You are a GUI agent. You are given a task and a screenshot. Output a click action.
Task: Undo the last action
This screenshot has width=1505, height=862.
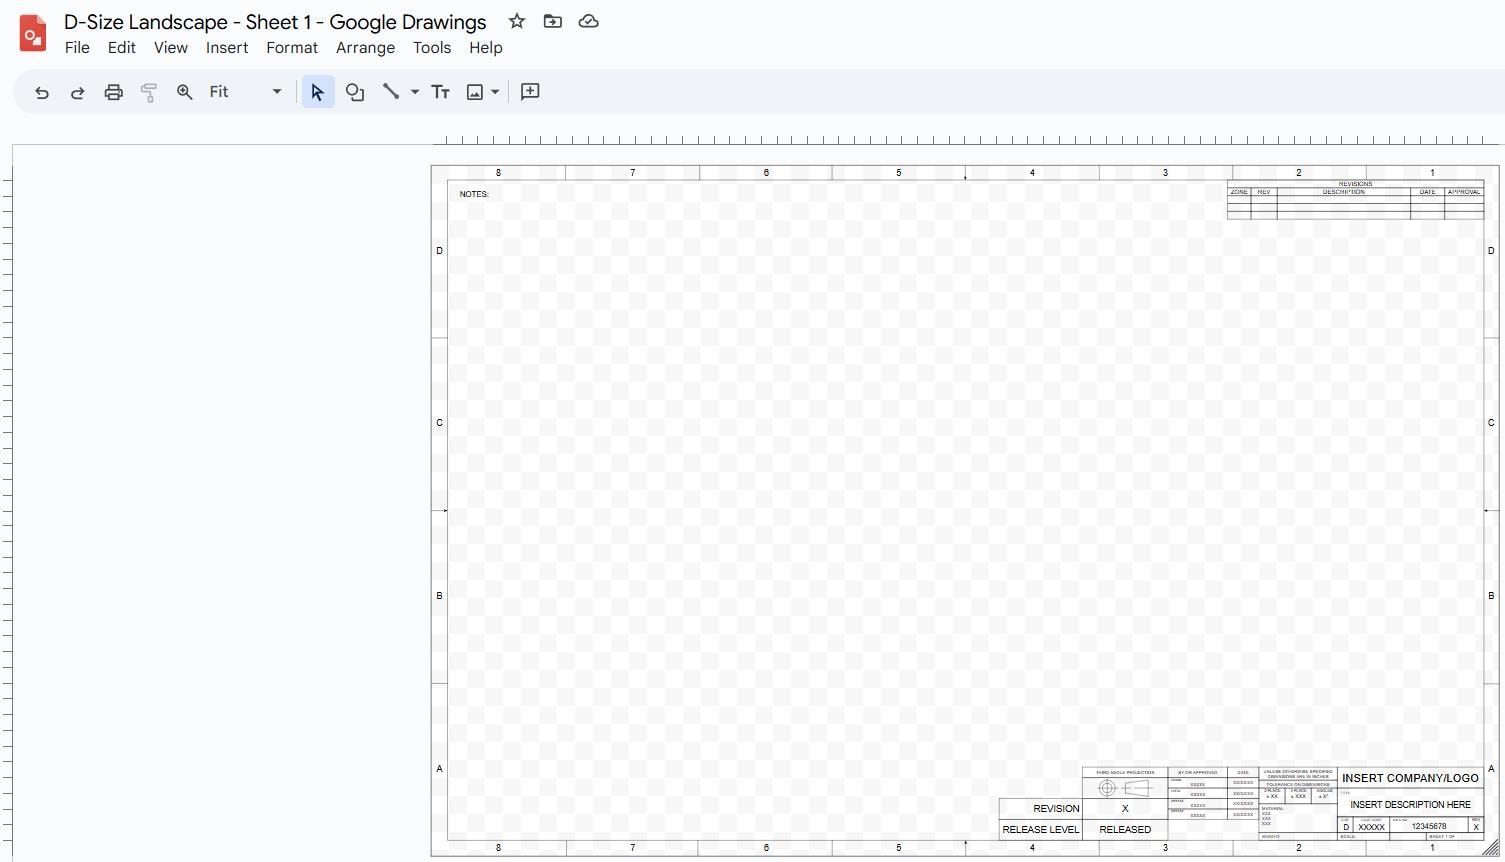pos(42,92)
